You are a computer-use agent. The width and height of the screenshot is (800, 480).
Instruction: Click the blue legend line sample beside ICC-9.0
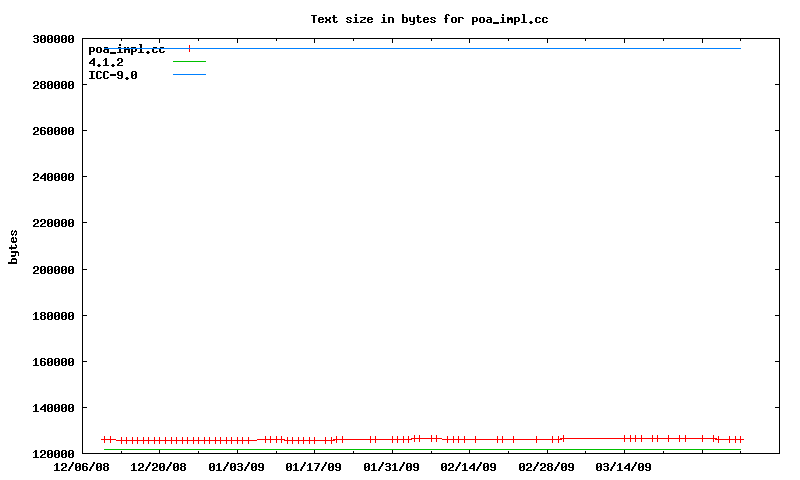(189, 75)
